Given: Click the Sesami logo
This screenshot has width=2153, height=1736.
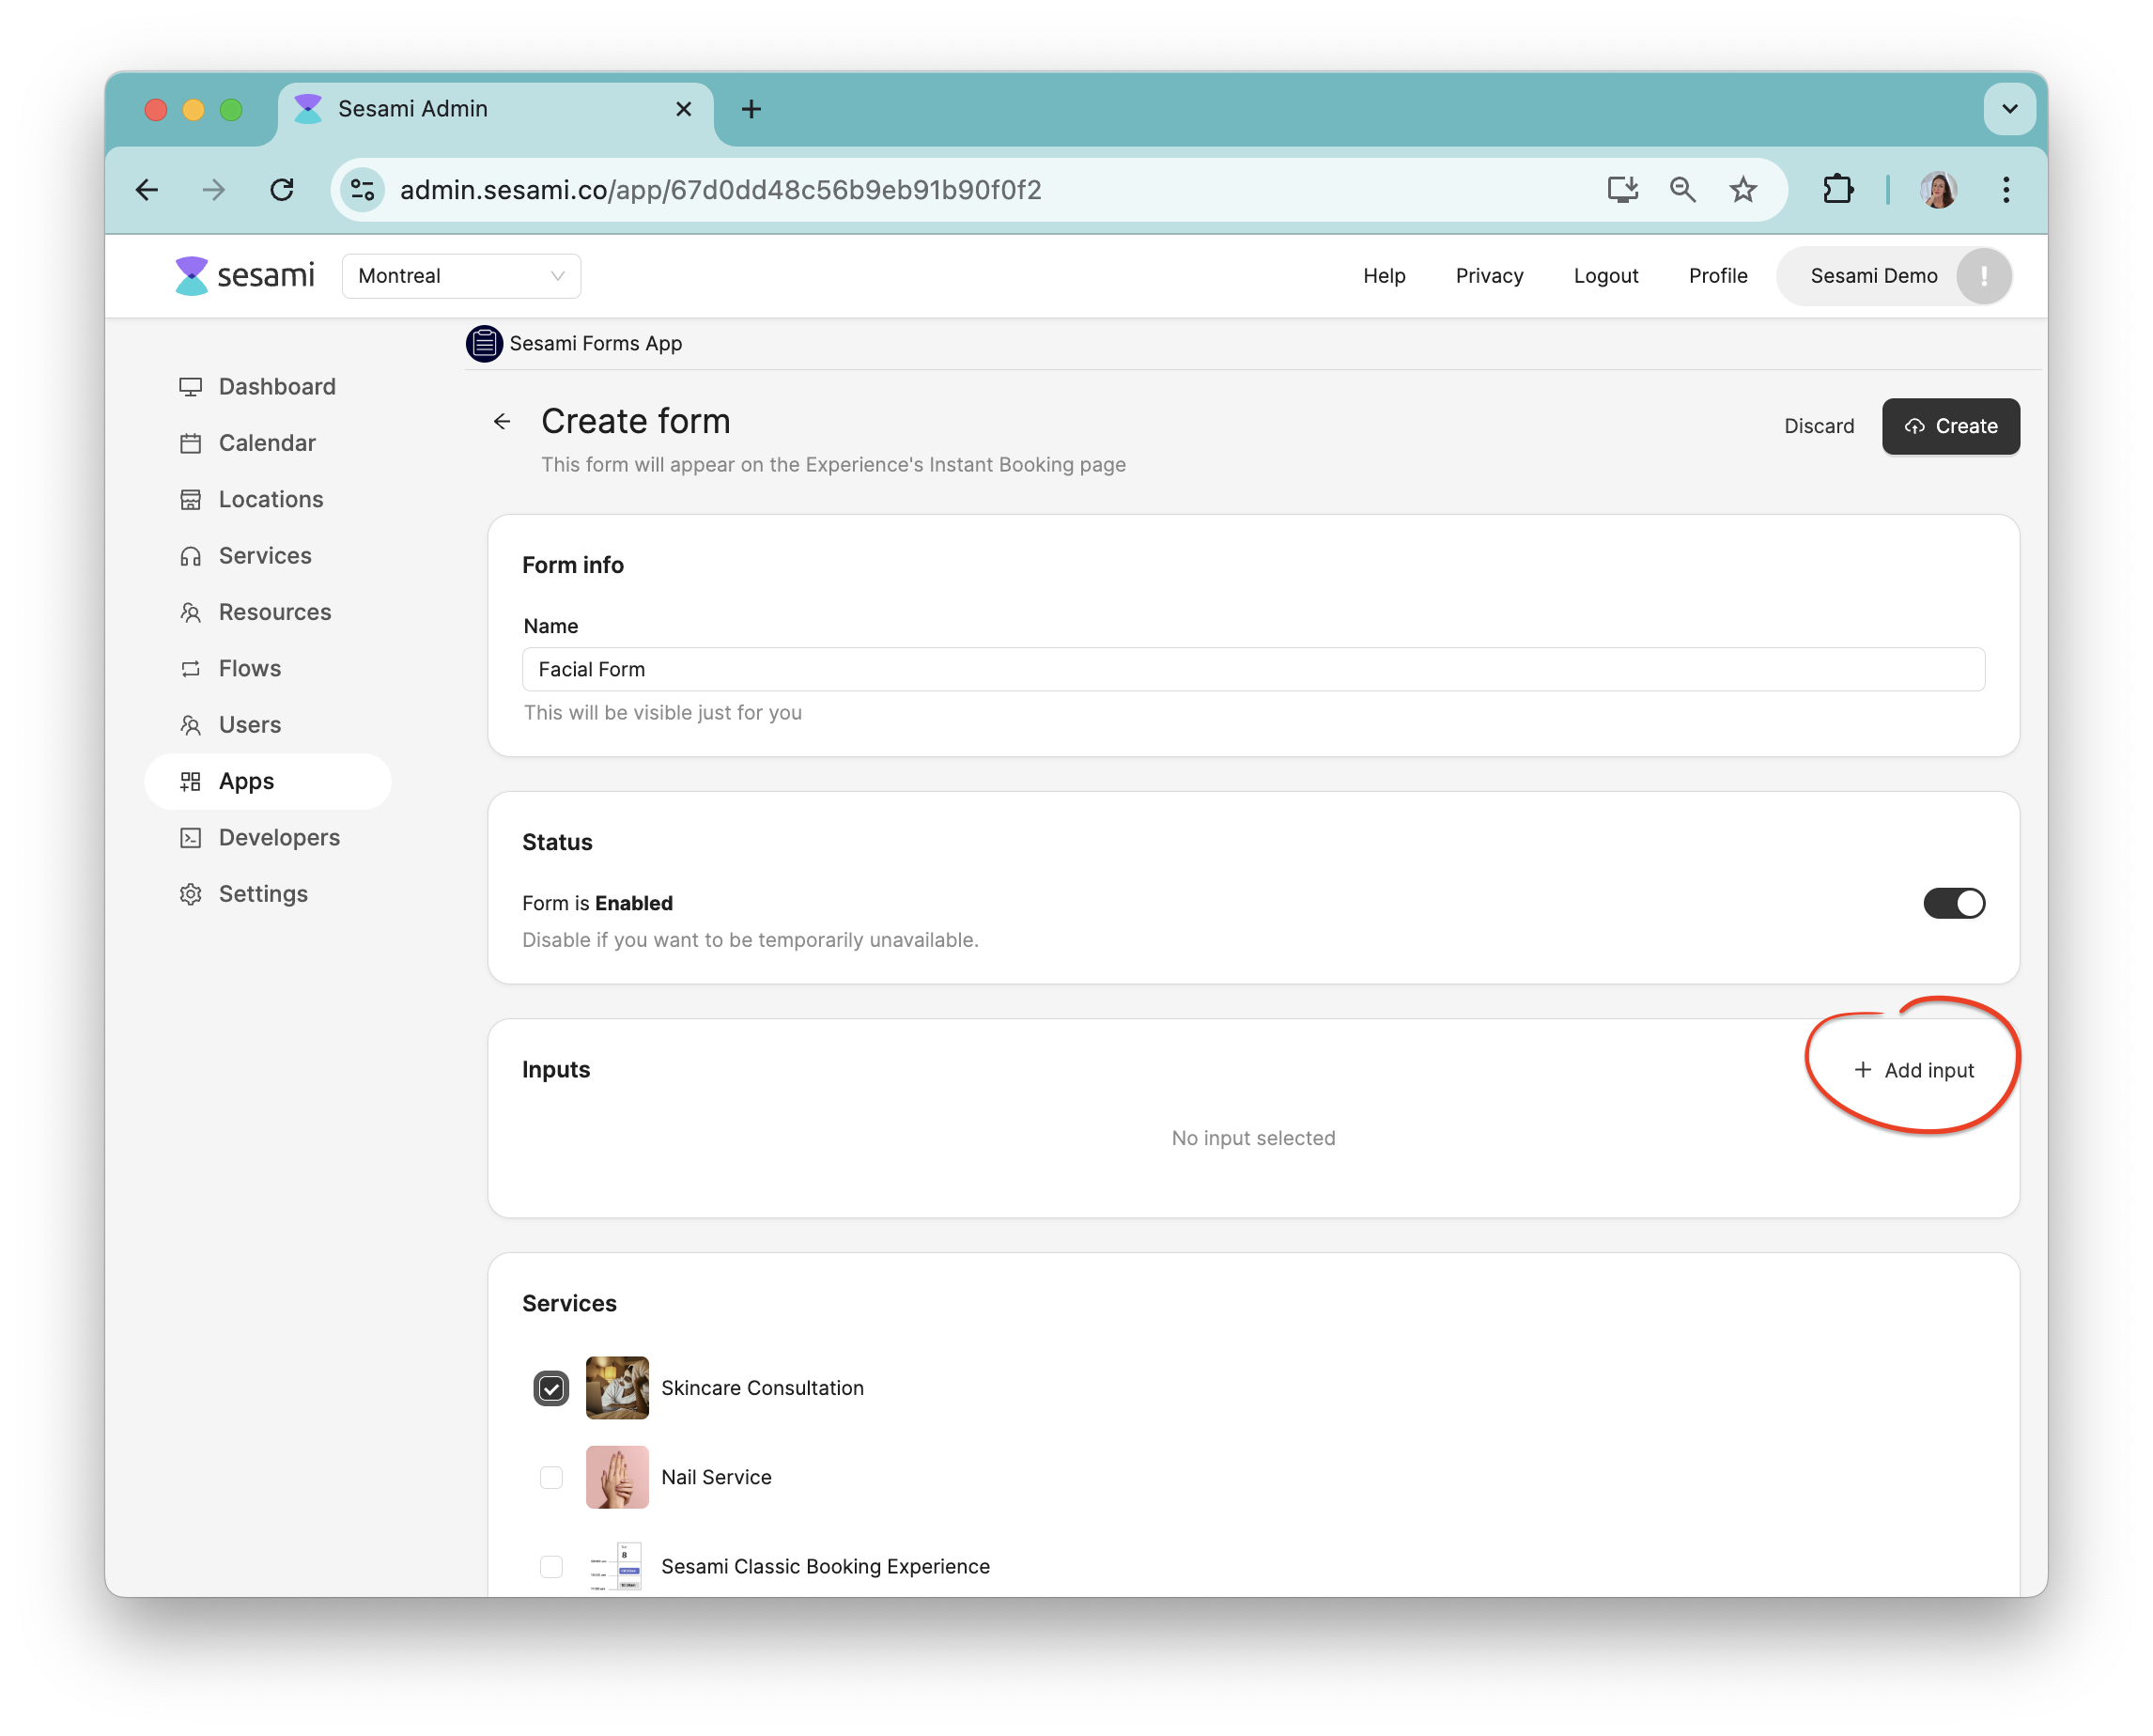Looking at the screenshot, I should 245,275.
